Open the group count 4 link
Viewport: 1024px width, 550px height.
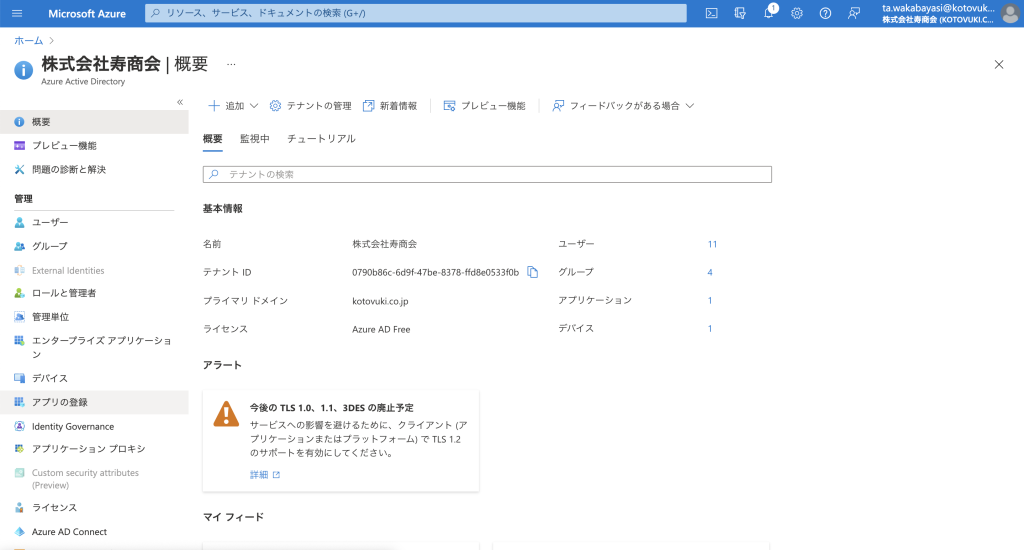pos(710,272)
